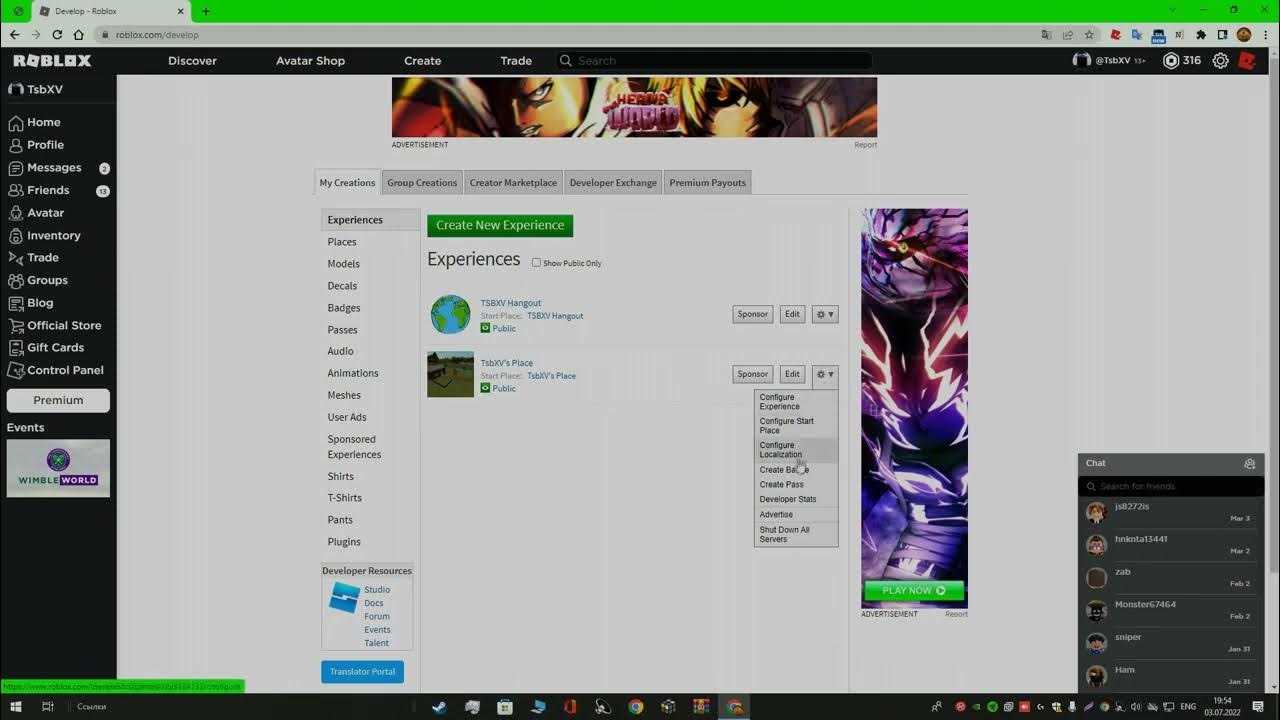Click Create New Experience button
The image size is (1280, 720).
pos(500,225)
